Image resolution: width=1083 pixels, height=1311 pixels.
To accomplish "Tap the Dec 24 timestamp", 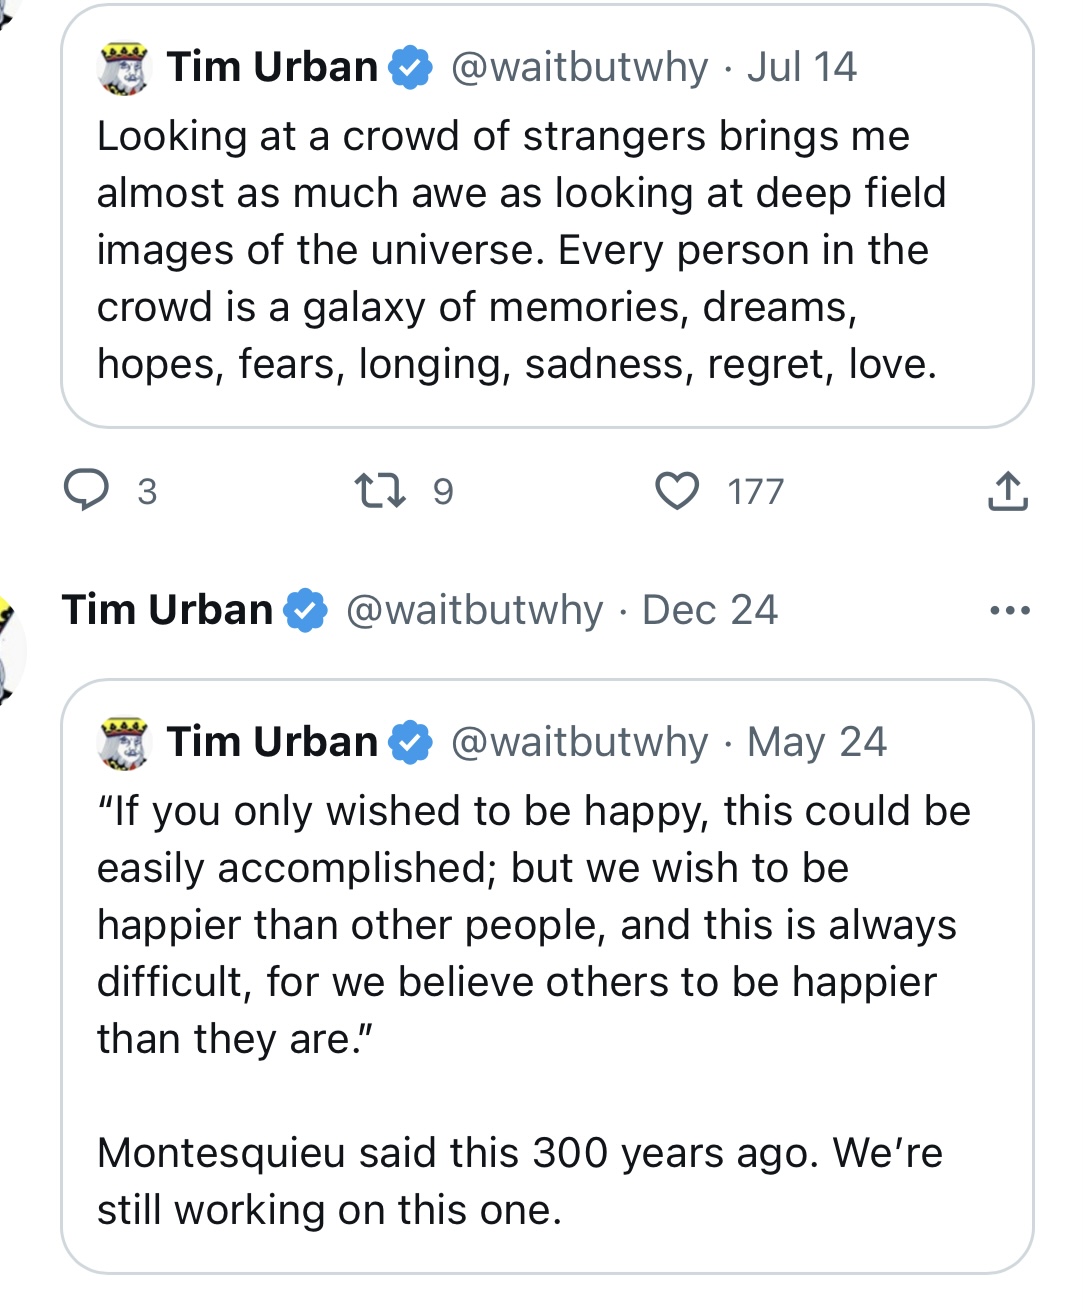I will pos(710,610).
